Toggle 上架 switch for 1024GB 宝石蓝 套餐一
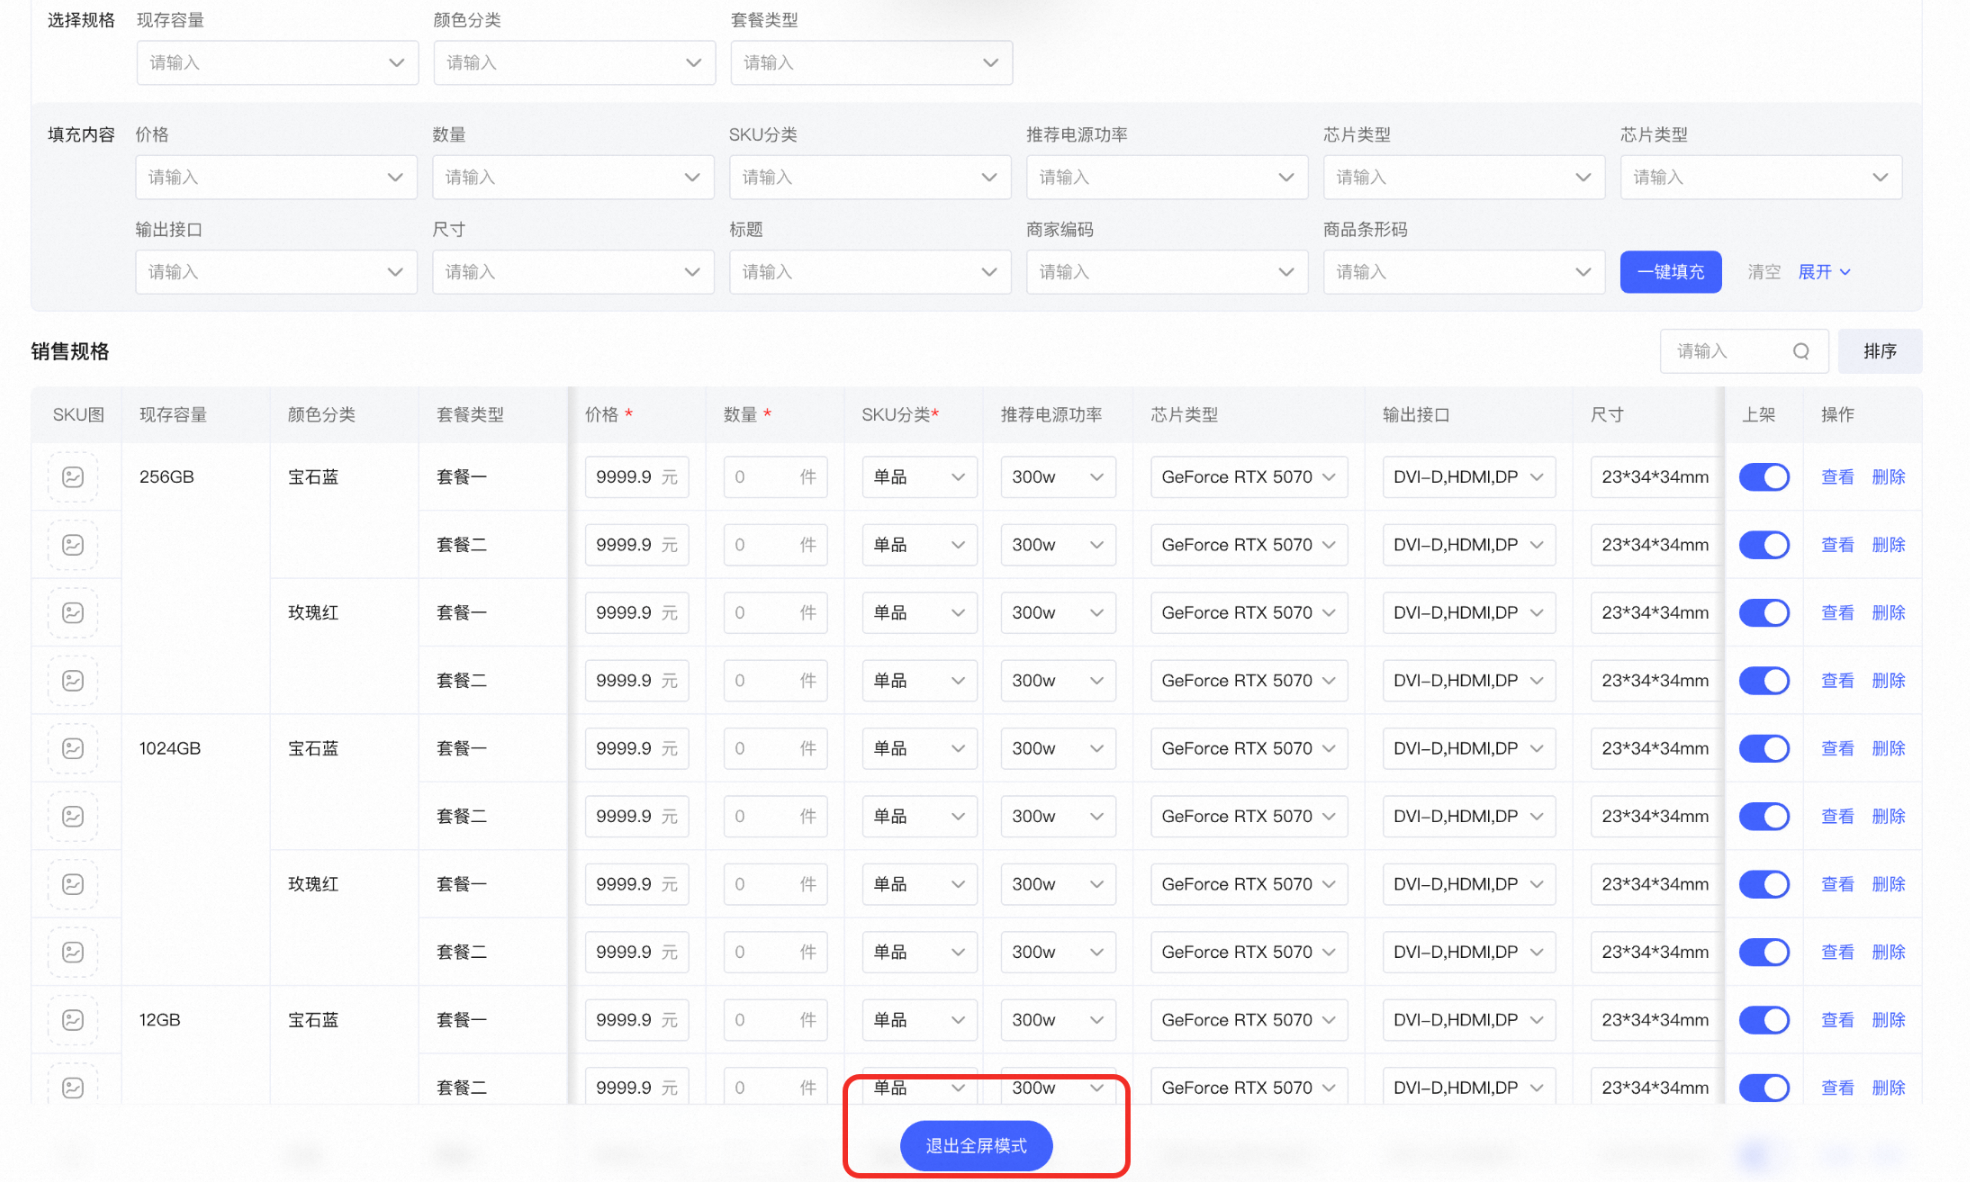Image resolution: width=1970 pixels, height=1182 pixels. 1764,749
